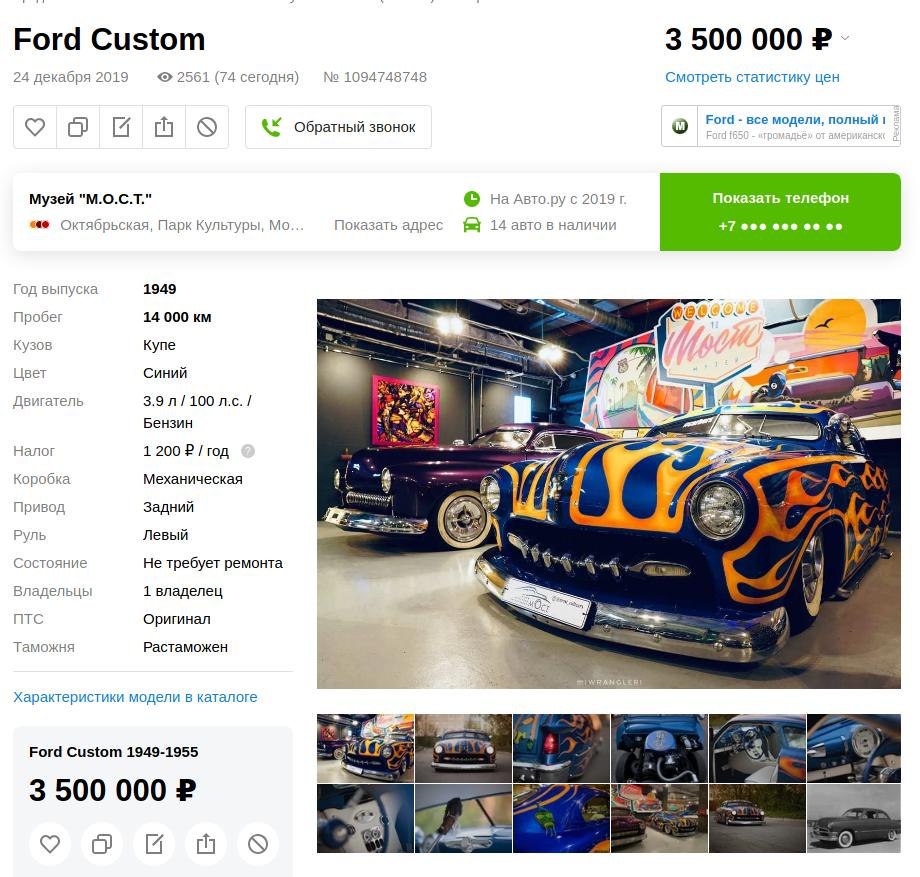Open Характеристики модели в каталоге link
The height and width of the screenshot is (877, 920).
[135, 697]
